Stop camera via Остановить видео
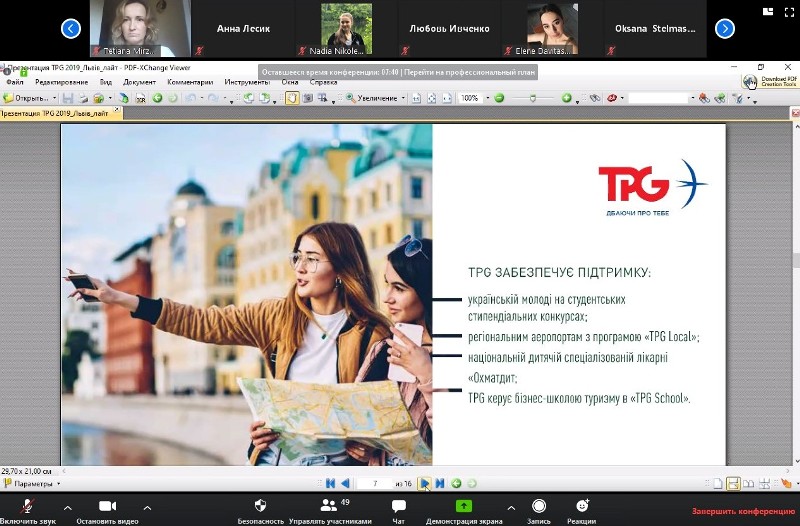 107,508
